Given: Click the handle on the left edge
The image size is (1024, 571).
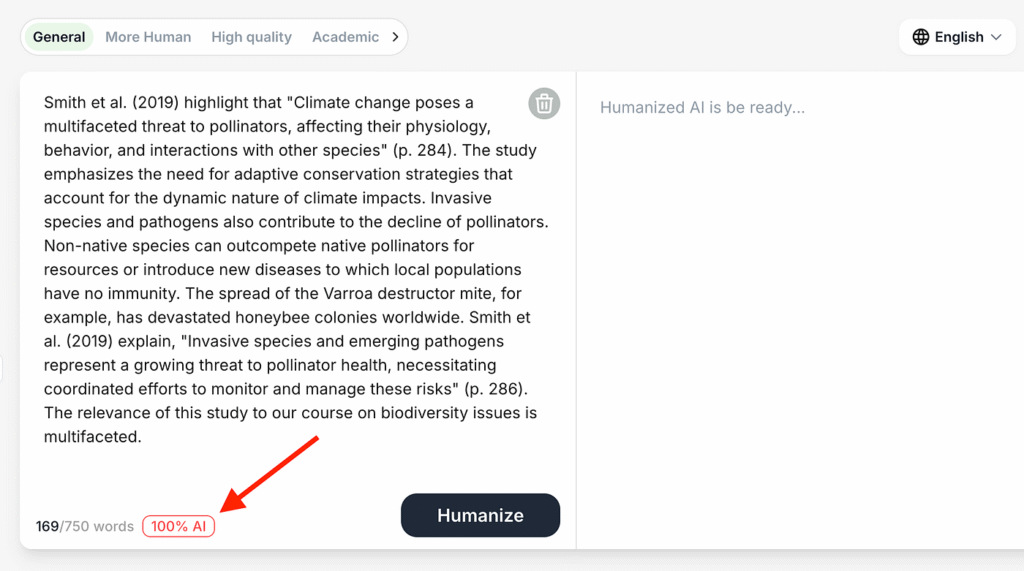Looking at the screenshot, I should [x=1, y=369].
